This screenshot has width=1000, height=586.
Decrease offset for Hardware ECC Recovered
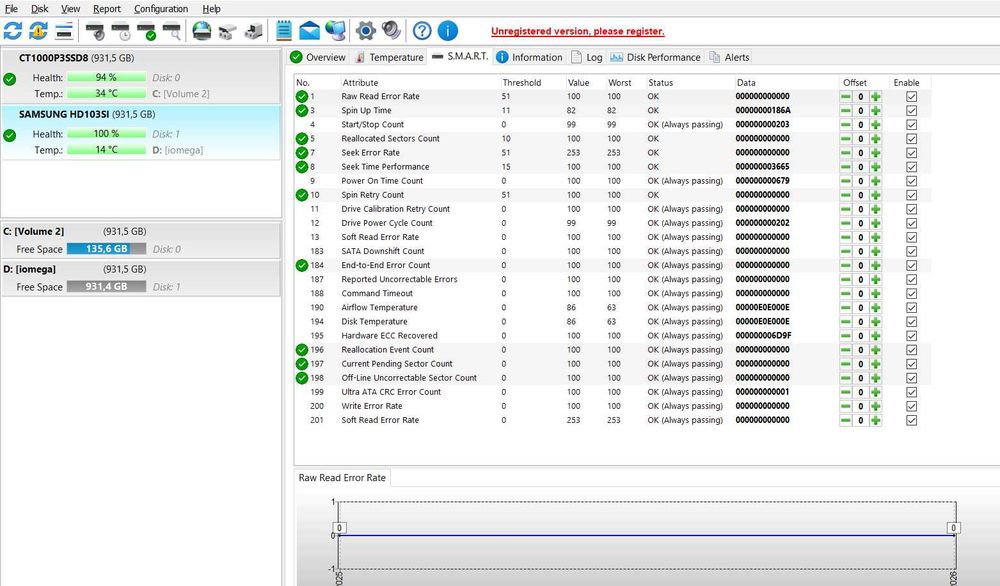(846, 335)
